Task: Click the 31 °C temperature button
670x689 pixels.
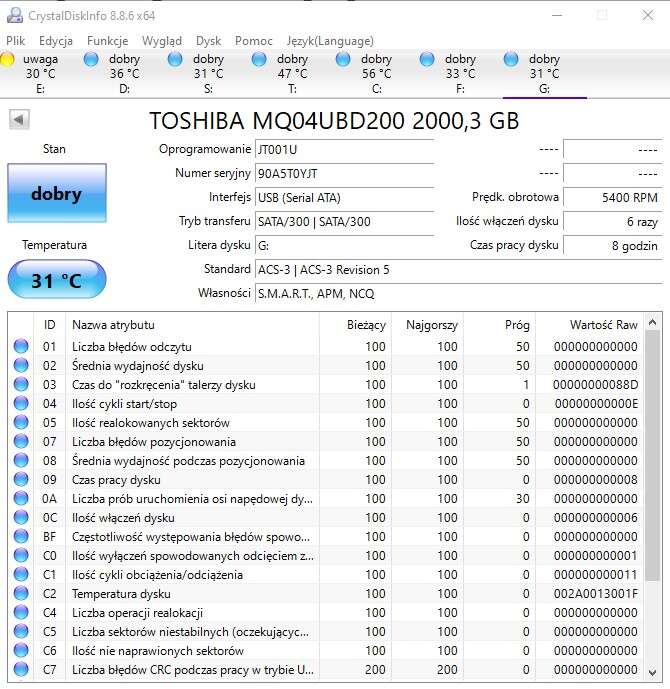Action: (56, 280)
